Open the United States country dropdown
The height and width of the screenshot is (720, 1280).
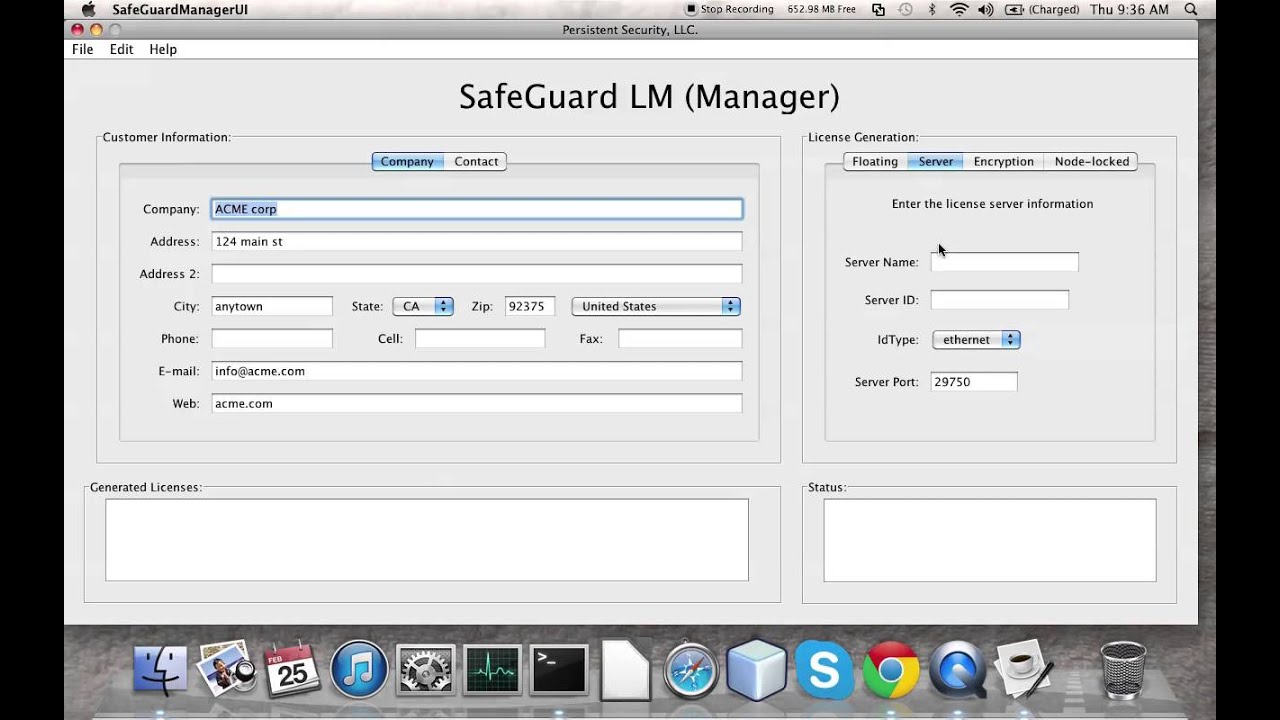[656, 306]
